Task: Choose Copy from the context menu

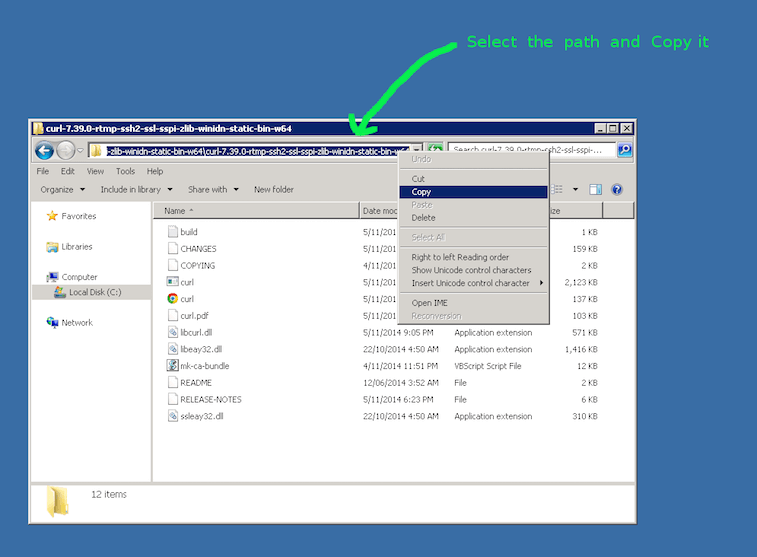Action: pos(421,192)
